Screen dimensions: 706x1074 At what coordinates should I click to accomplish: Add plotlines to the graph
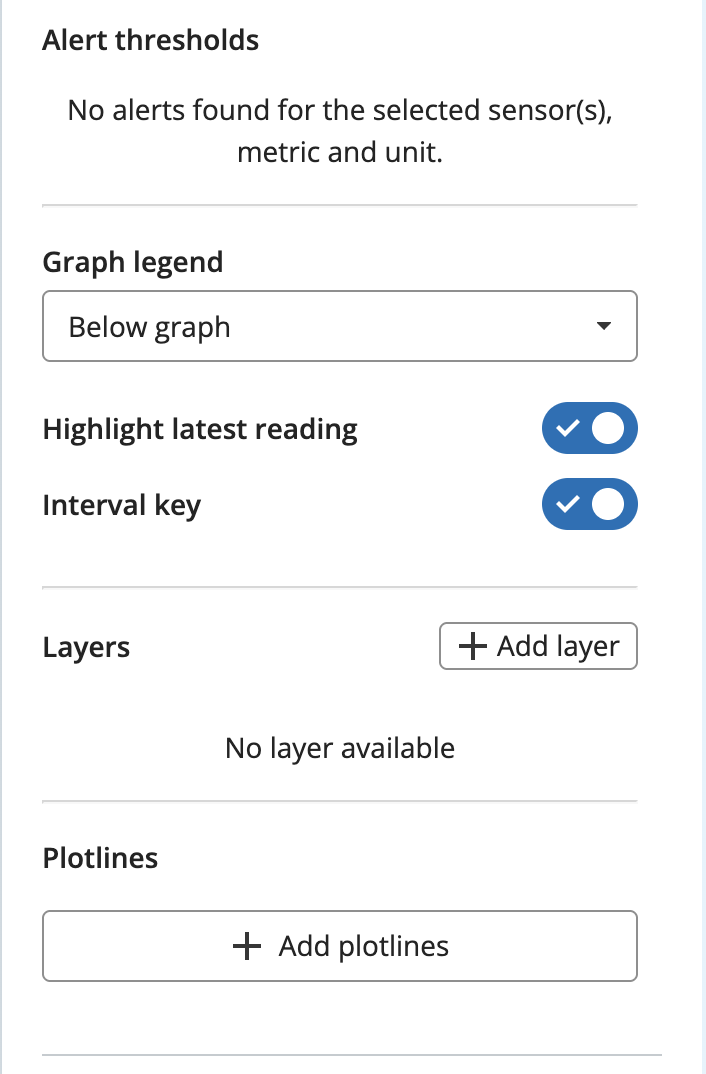(340, 946)
